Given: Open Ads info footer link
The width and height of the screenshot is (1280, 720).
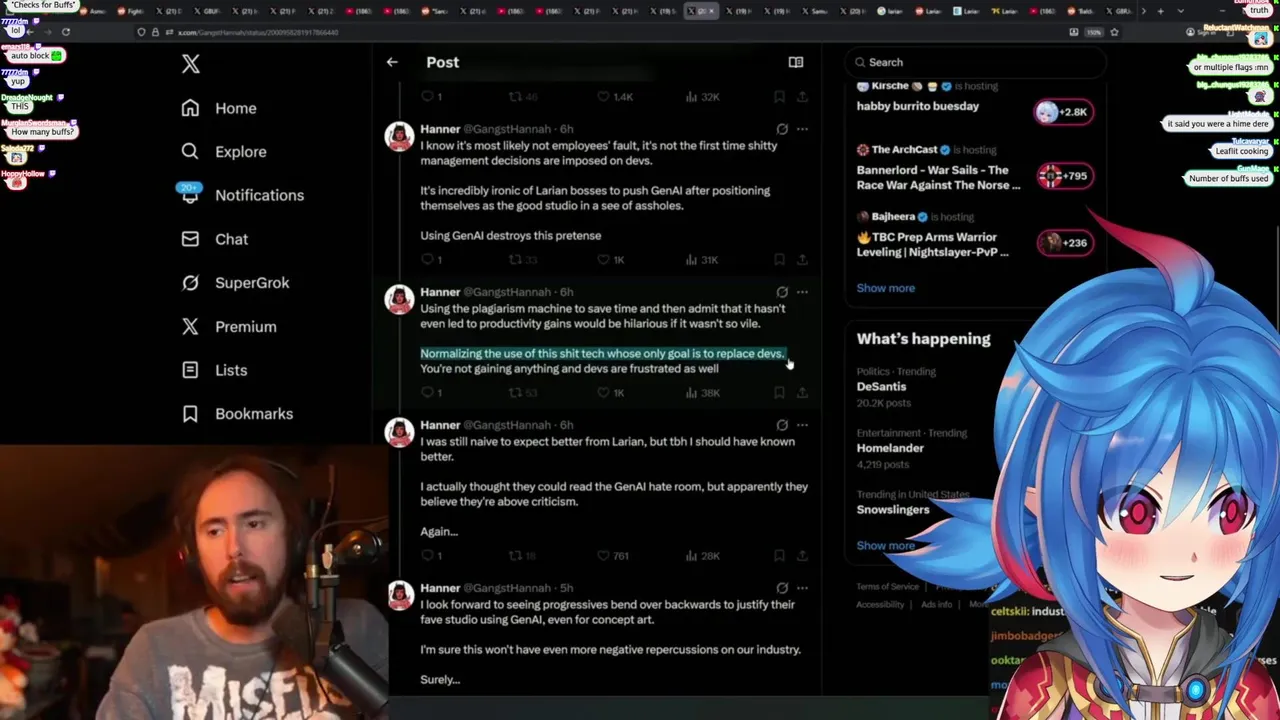Looking at the screenshot, I should pyautogui.click(x=936, y=605).
